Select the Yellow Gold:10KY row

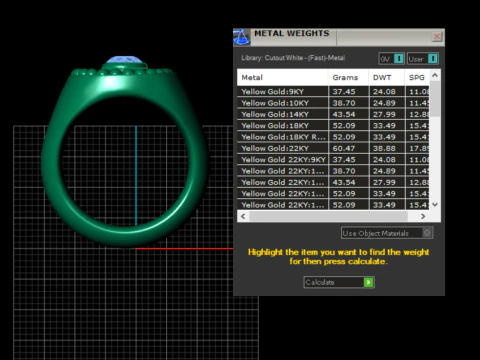(x=333, y=103)
